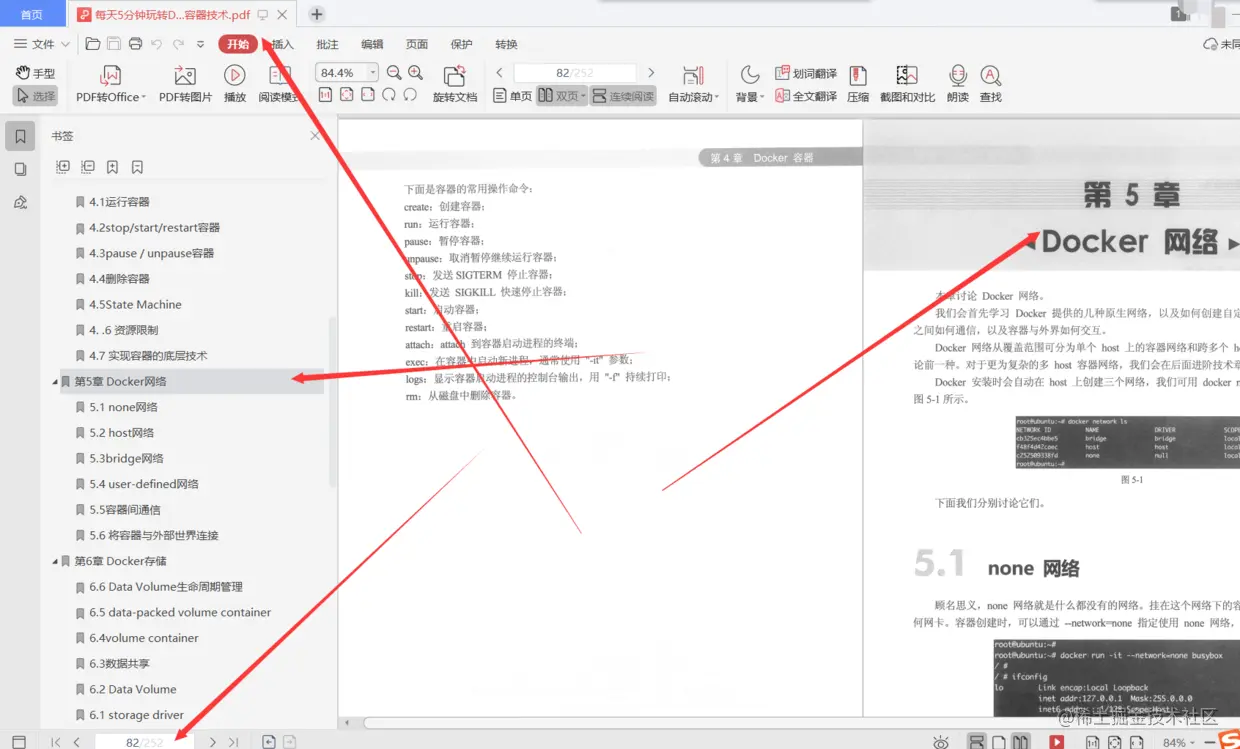Click the 背景 moon icon
Viewport: 1240px width, 749px height.
[x=749, y=75]
